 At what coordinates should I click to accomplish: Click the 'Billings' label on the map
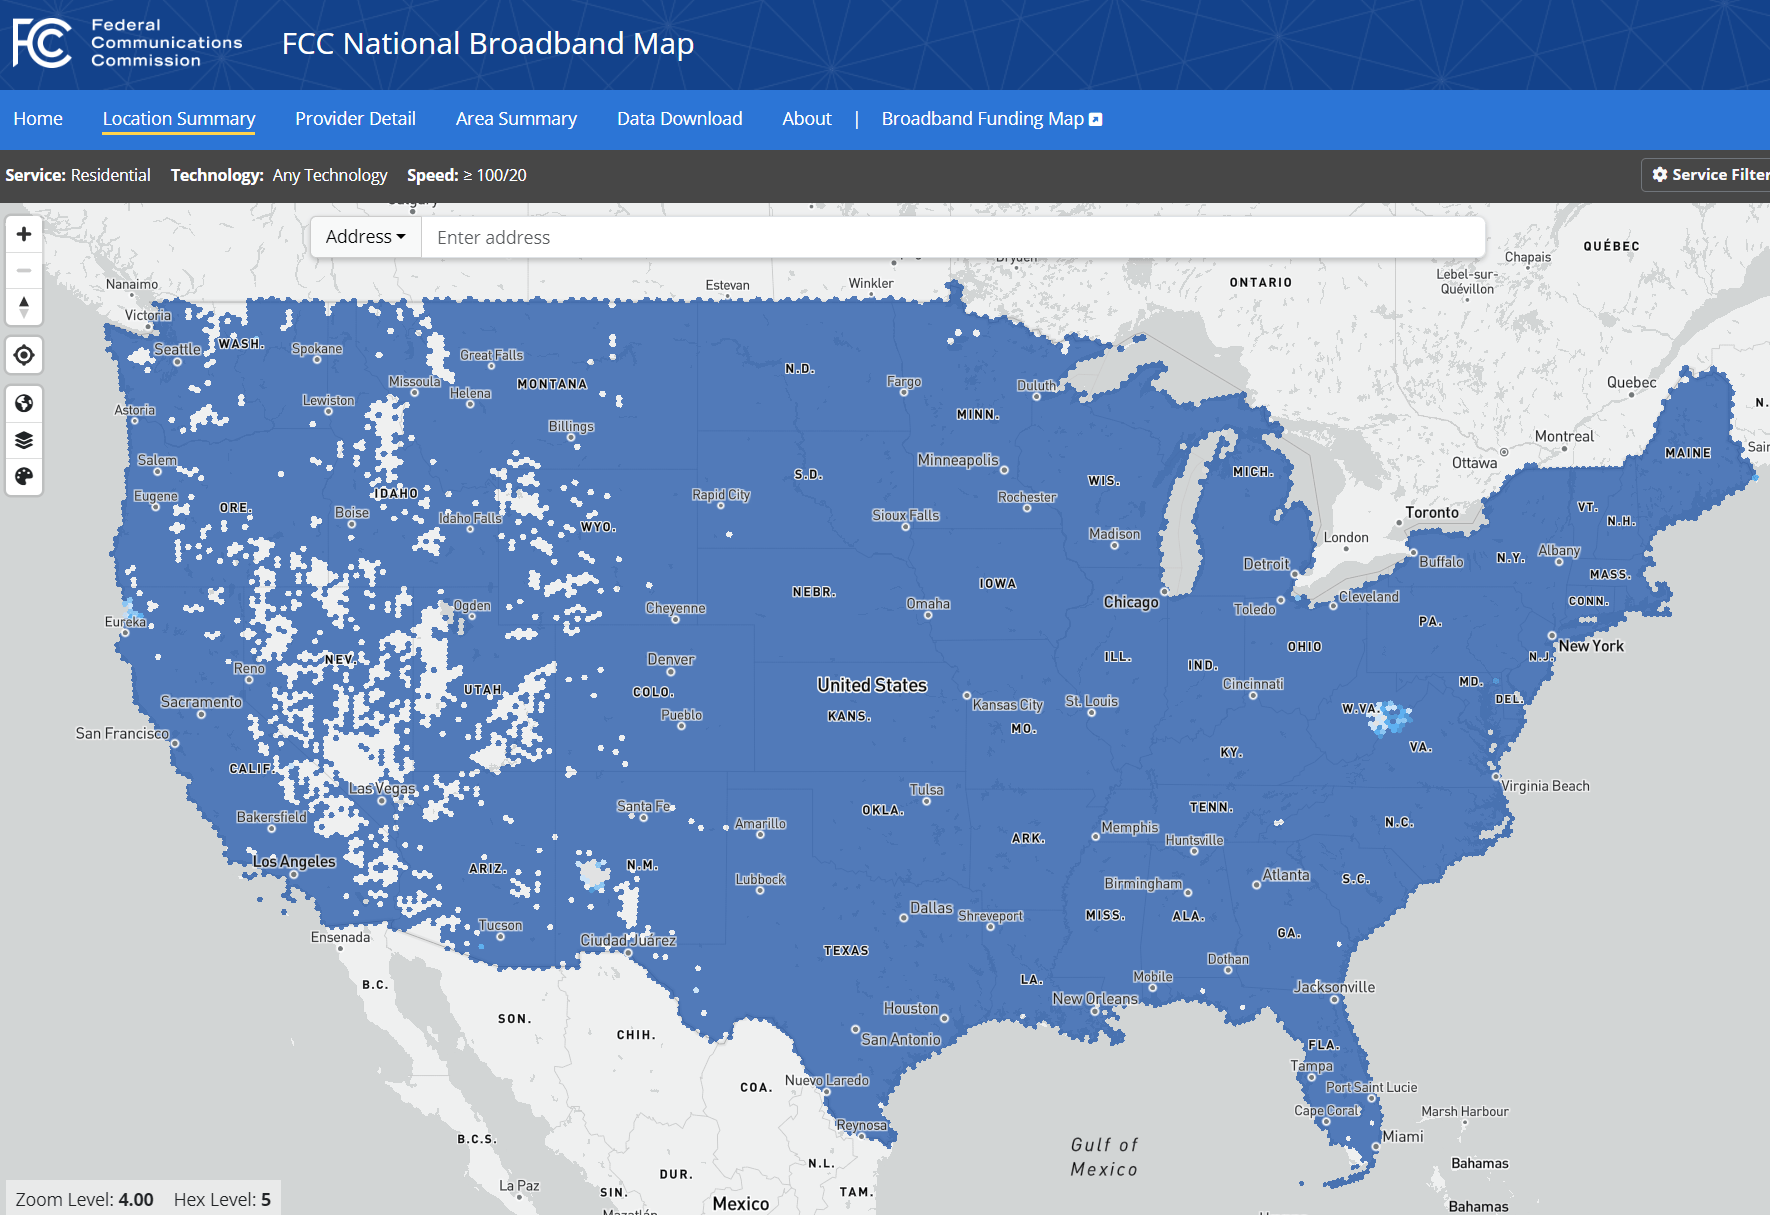tap(571, 426)
